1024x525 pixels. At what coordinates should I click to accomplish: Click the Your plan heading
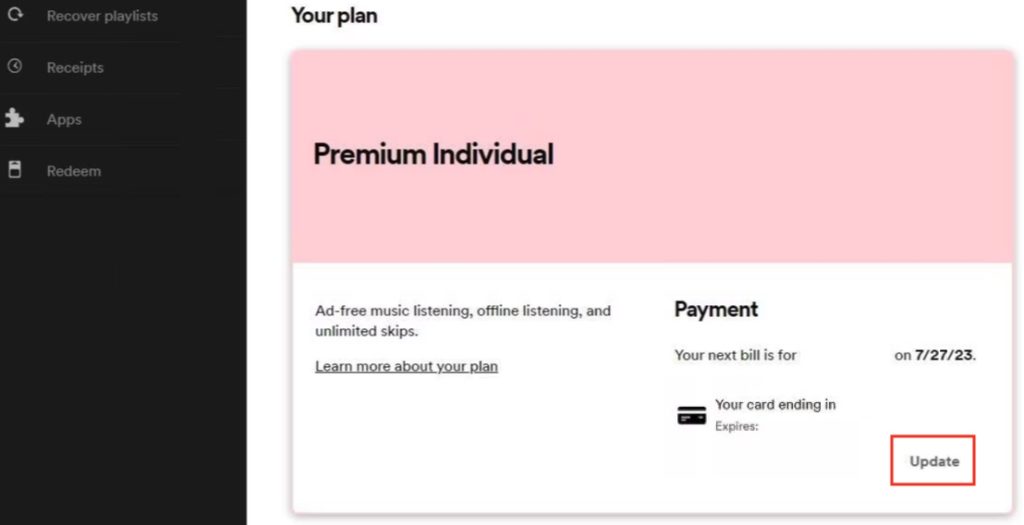pos(334,16)
